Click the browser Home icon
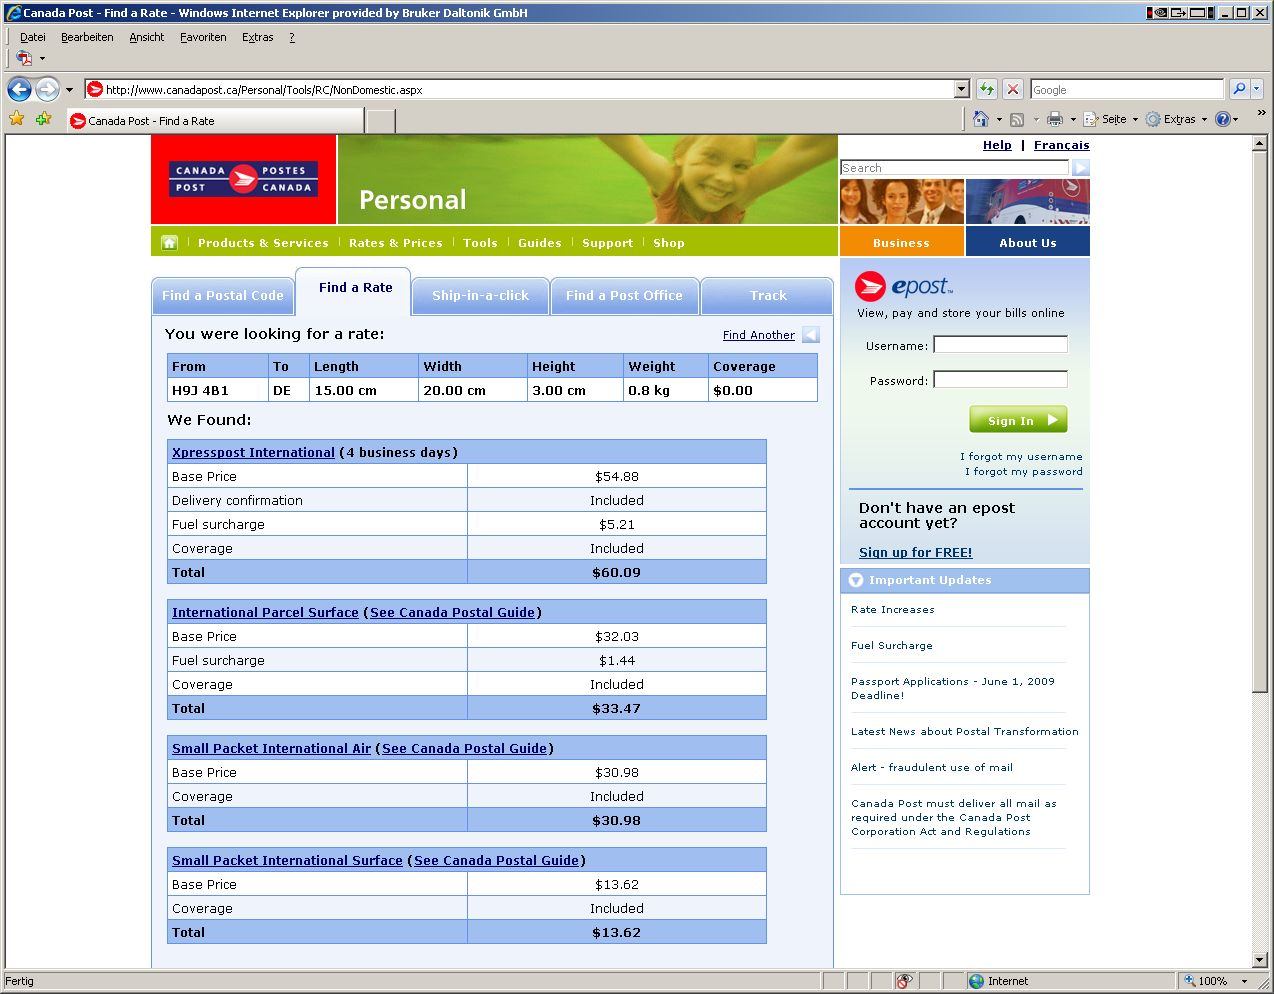Viewport: 1274px width, 994px height. (981, 119)
